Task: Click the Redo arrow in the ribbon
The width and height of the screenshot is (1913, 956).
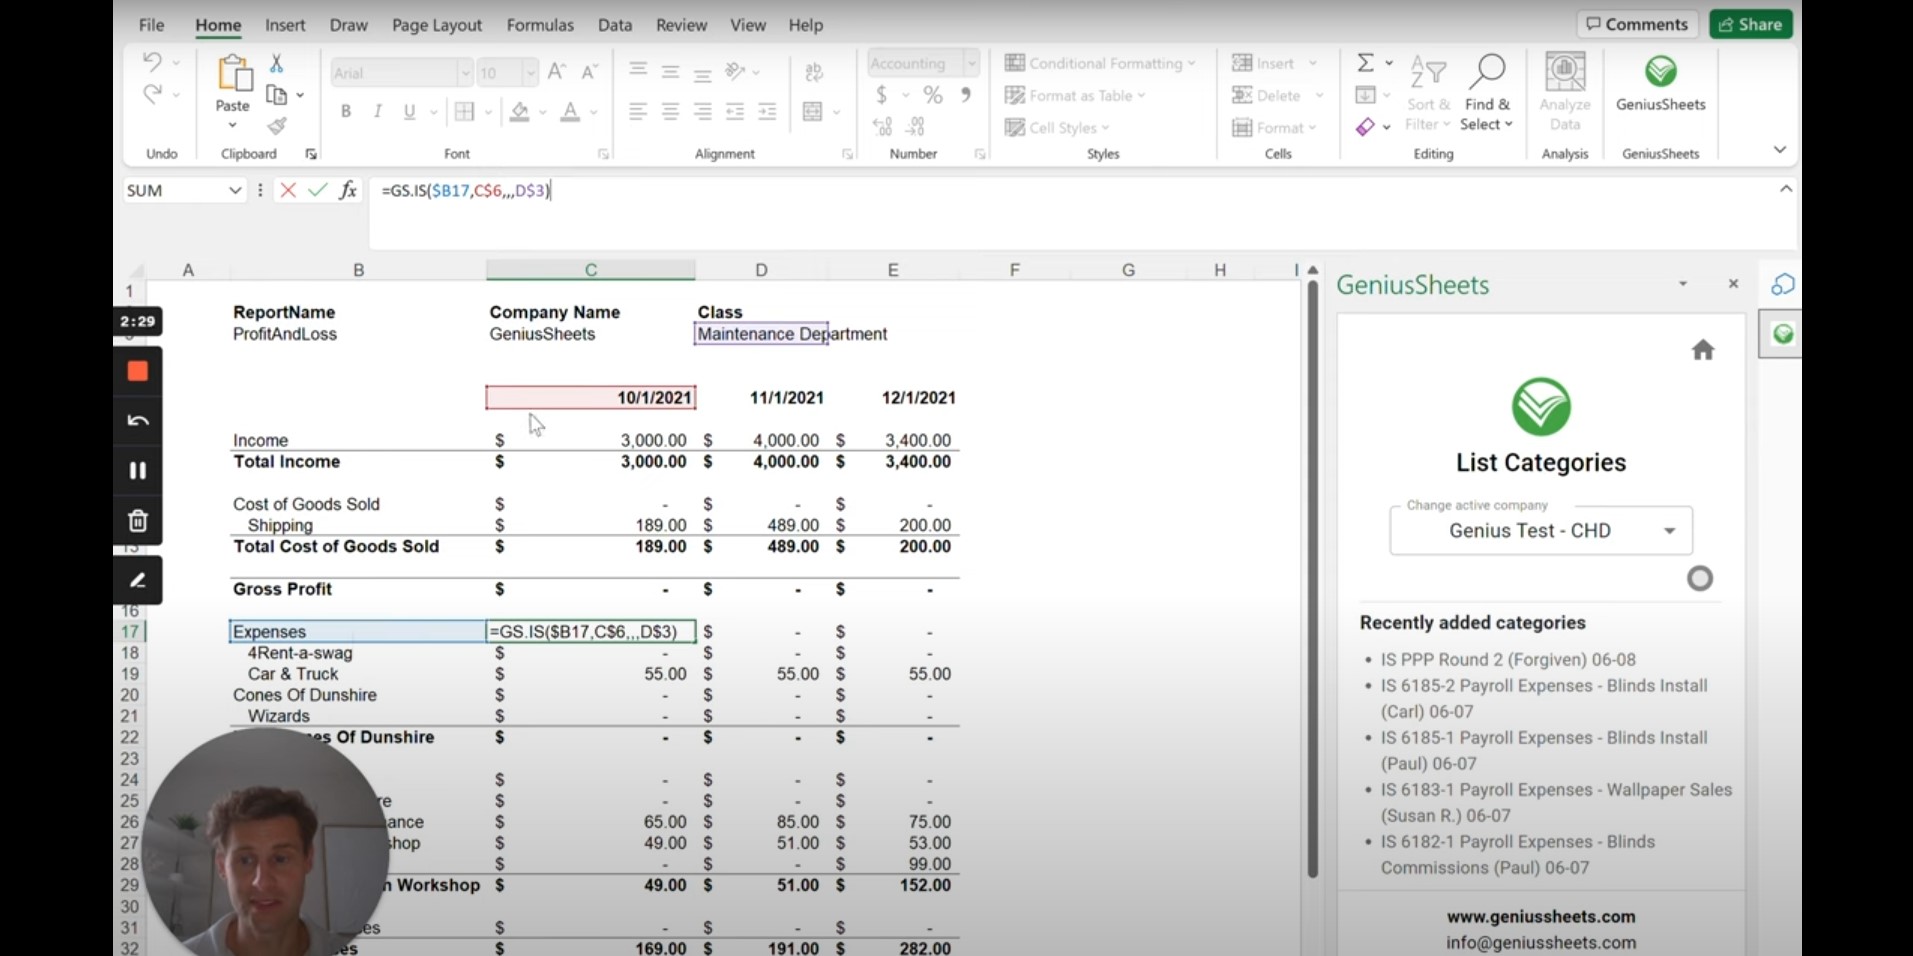Action: point(152,94)
